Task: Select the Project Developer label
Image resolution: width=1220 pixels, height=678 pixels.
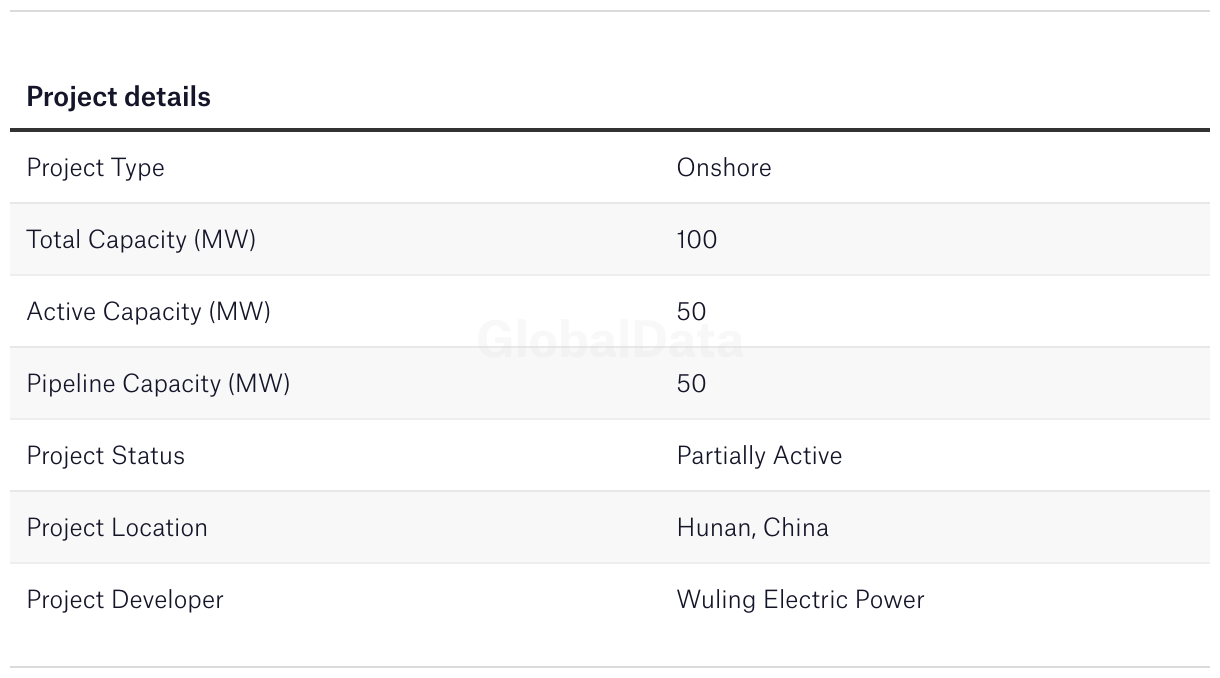Action: [x=125, y=600]
